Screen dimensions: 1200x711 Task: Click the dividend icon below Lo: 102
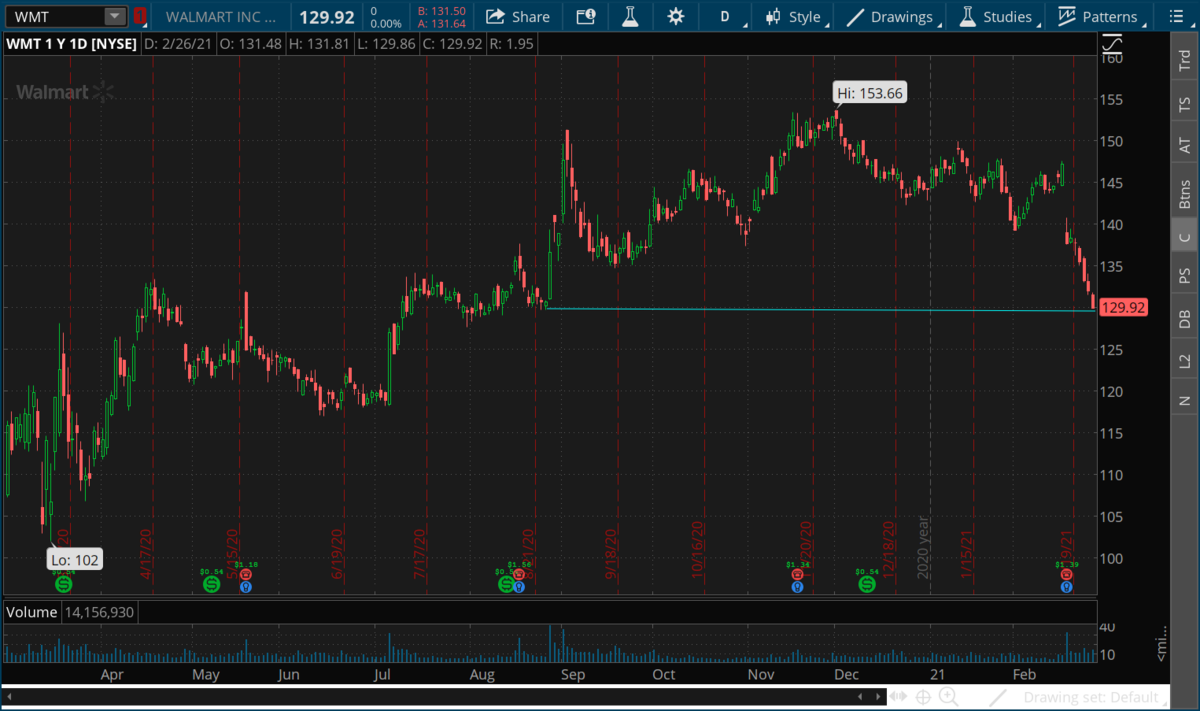63,583
